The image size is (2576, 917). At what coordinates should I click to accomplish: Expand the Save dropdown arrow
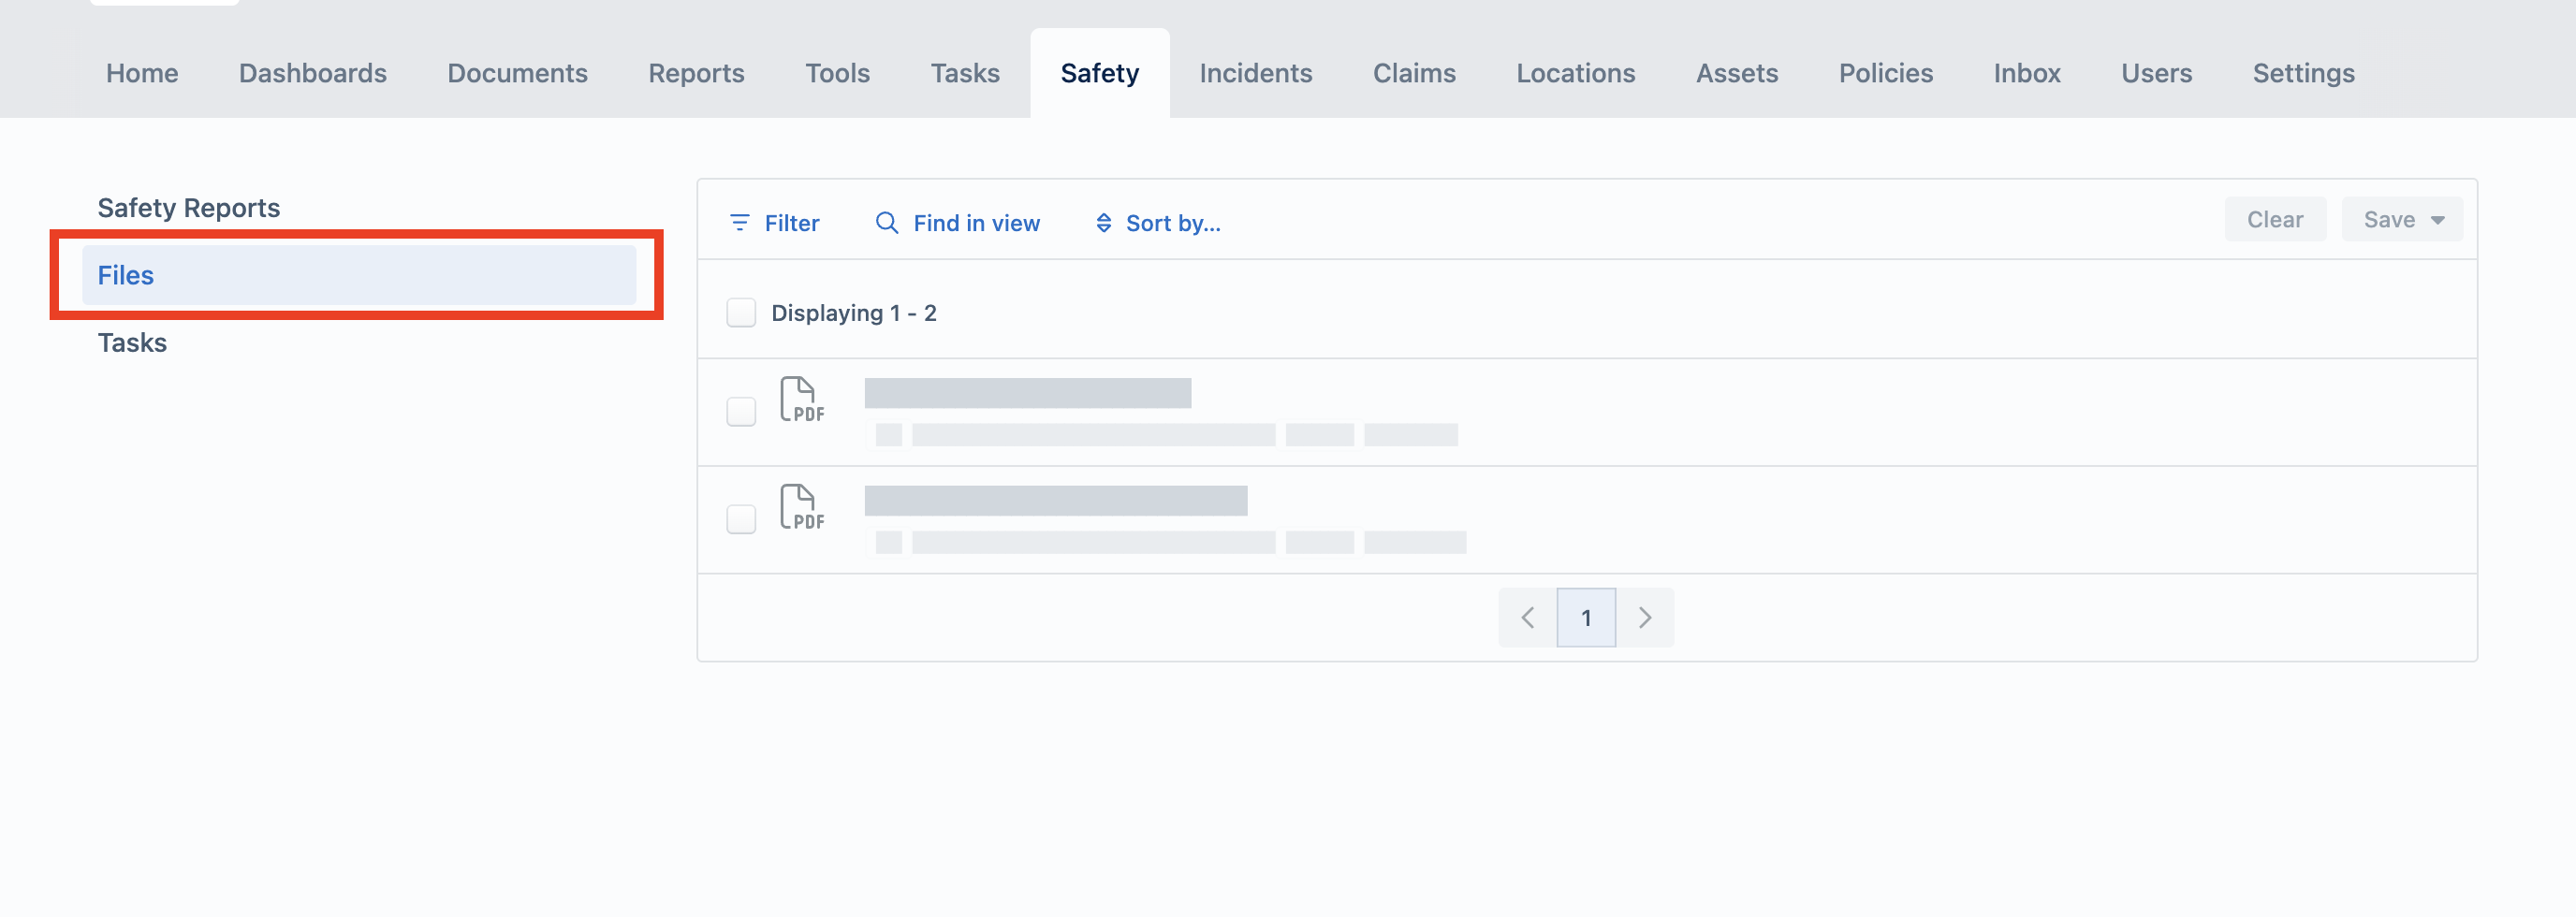point(2438,220)
